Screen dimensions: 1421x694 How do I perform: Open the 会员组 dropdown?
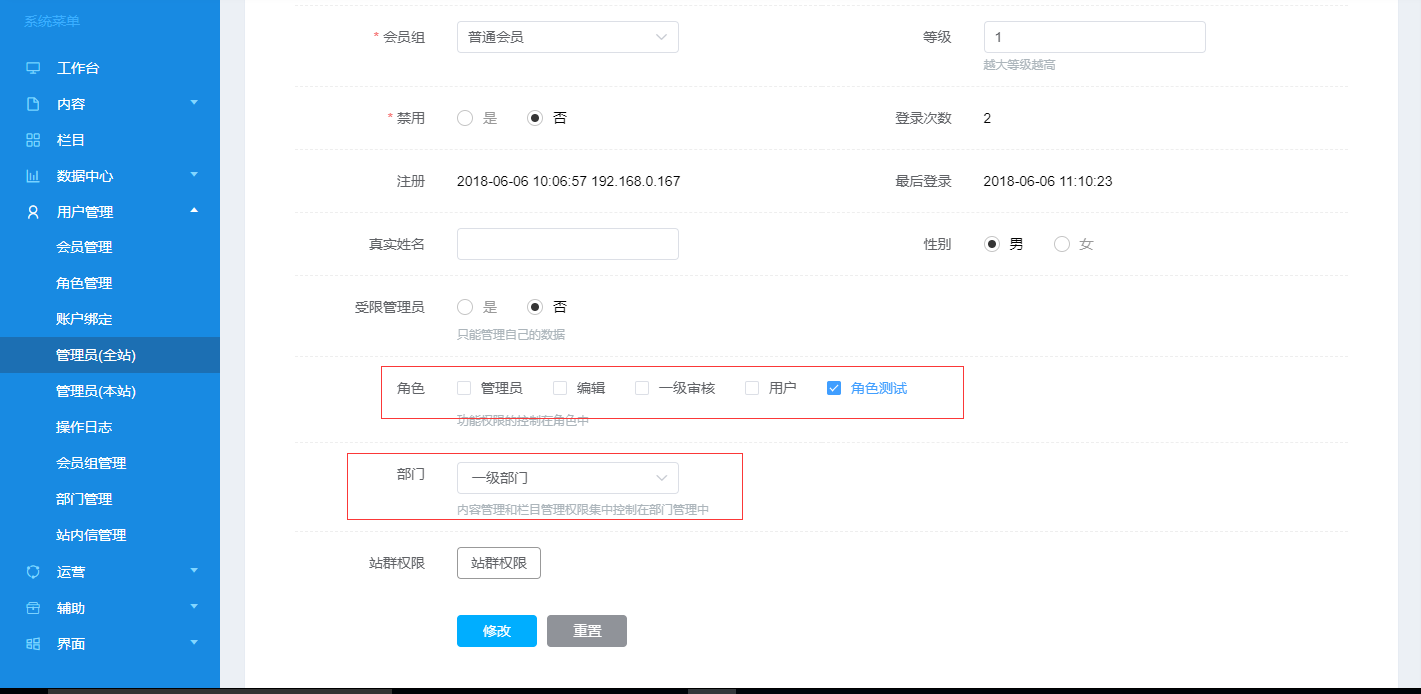click(x=568, y=37)
